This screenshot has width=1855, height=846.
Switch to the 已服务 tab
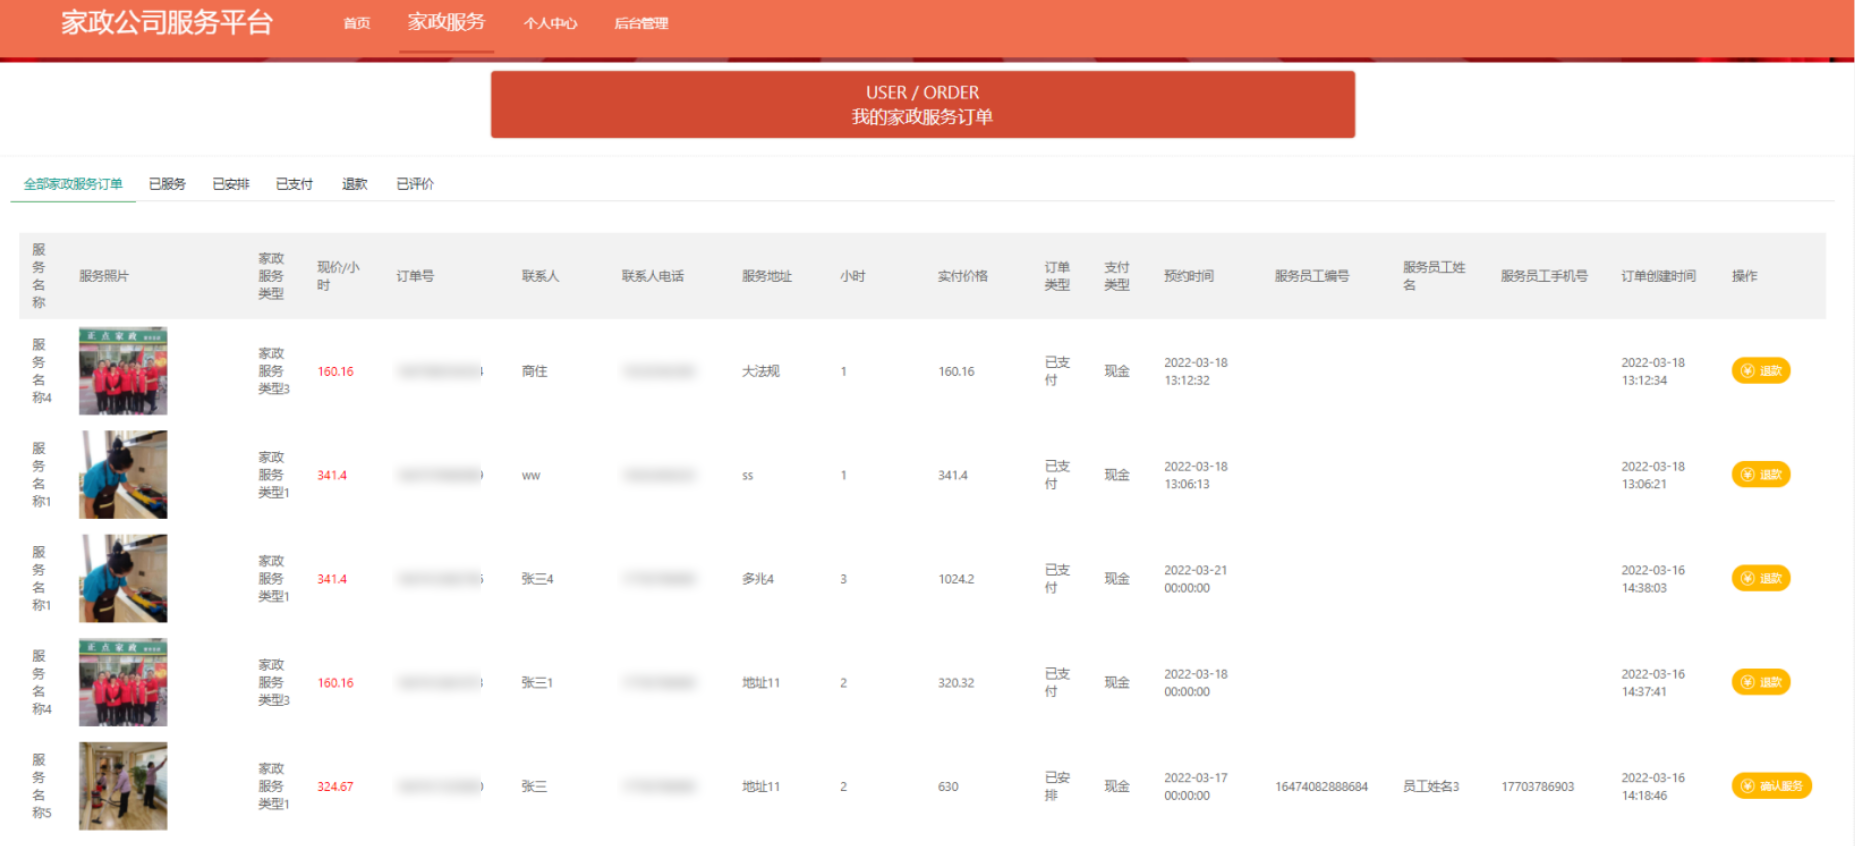tap(167, 184)
